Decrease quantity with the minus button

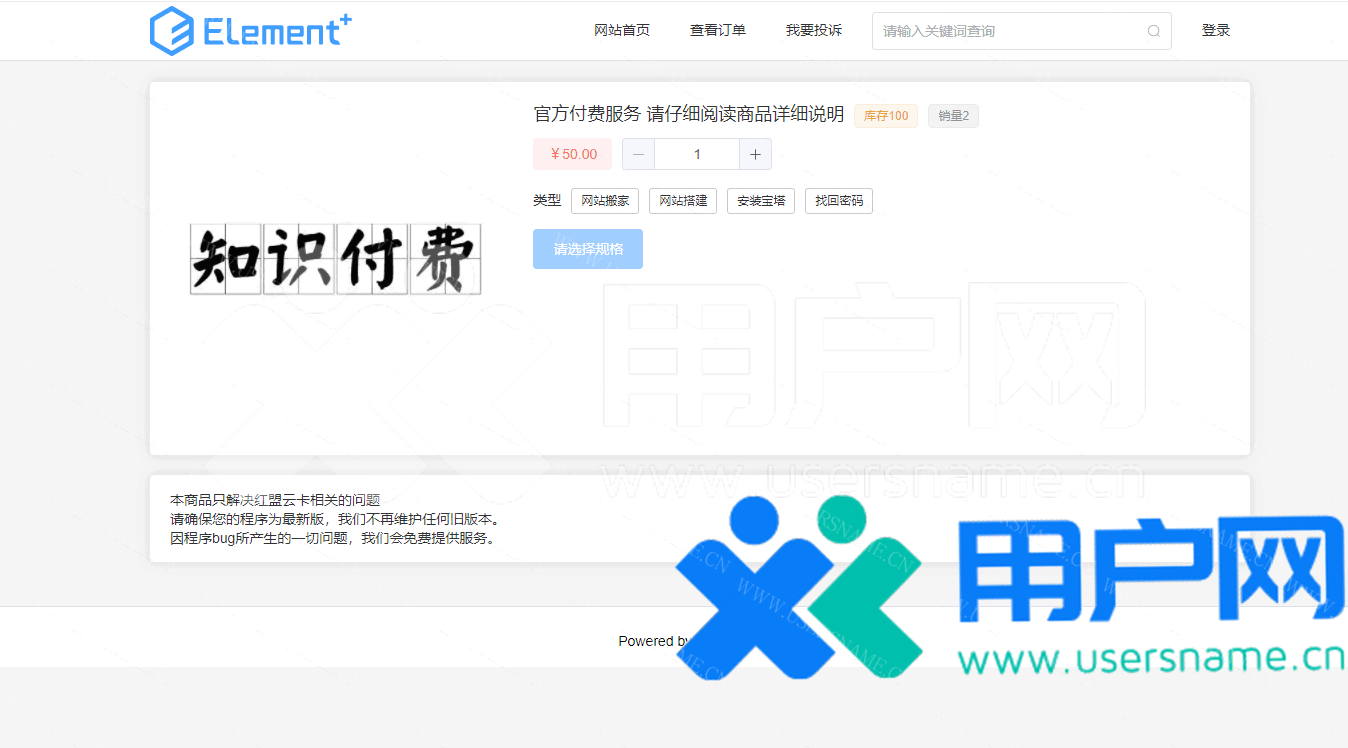(x=638, y=154)
